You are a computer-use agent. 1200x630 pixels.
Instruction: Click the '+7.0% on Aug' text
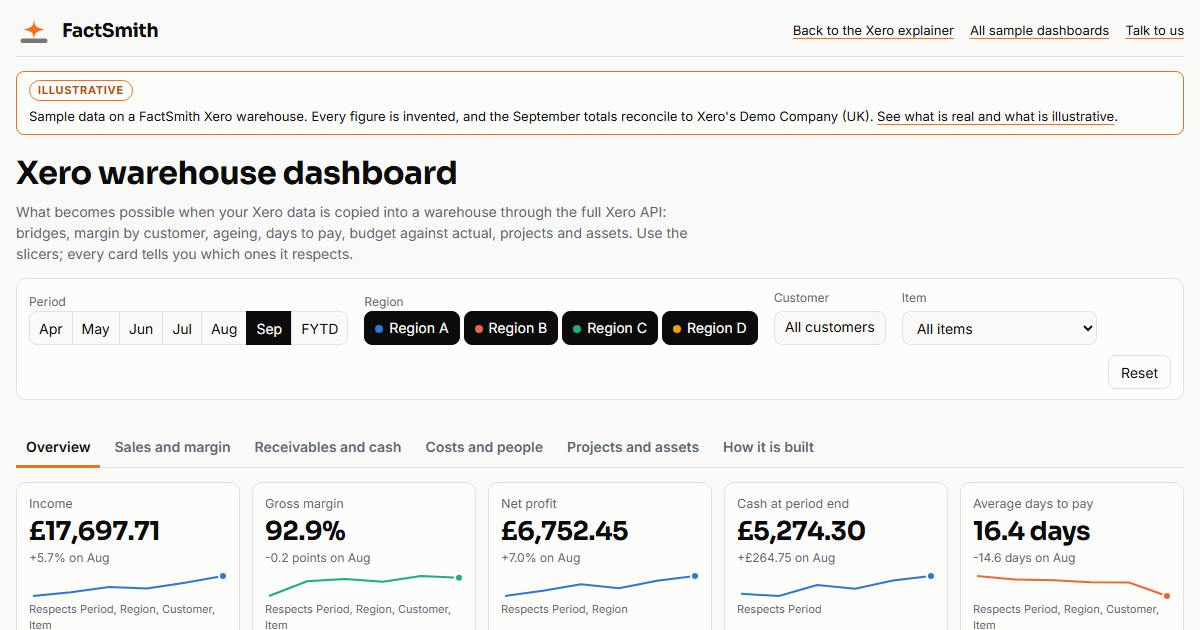541,558
